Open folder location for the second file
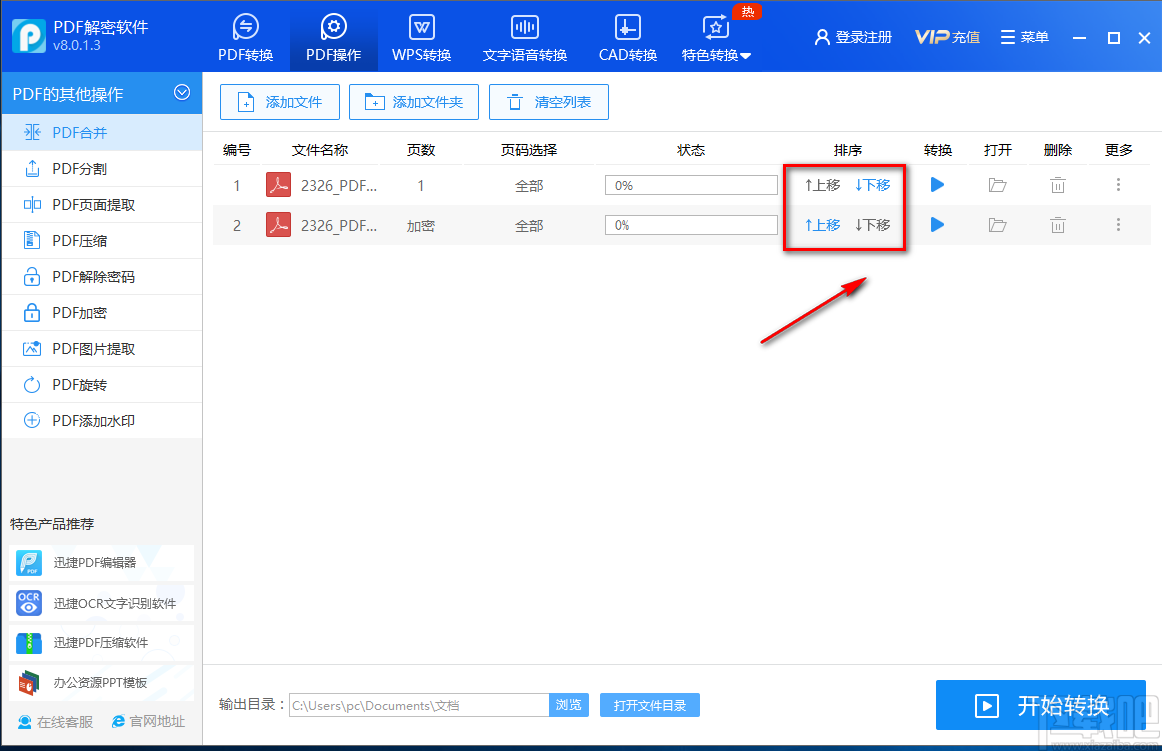 [x=997, y=225]
